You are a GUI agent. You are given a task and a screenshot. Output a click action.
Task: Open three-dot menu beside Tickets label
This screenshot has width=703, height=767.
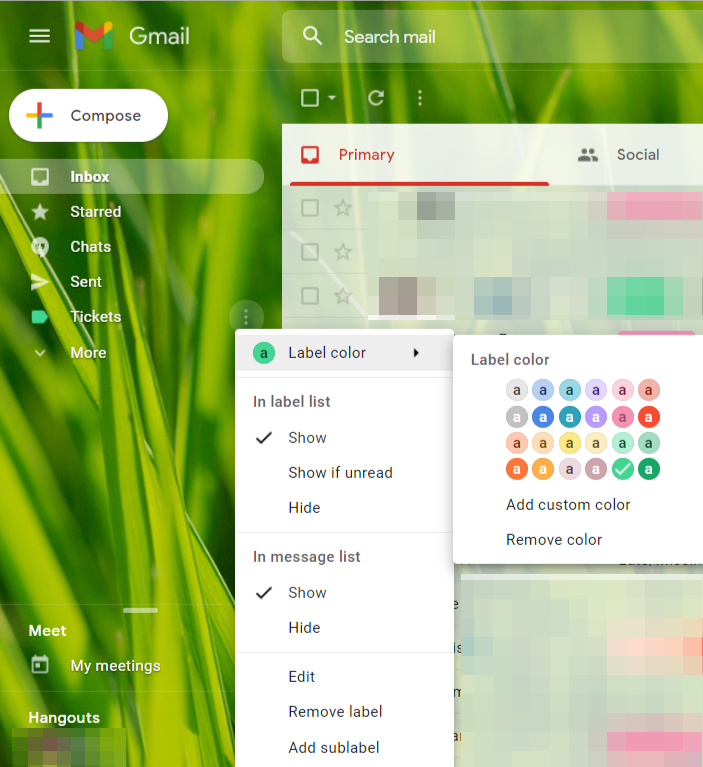(246, 317)
